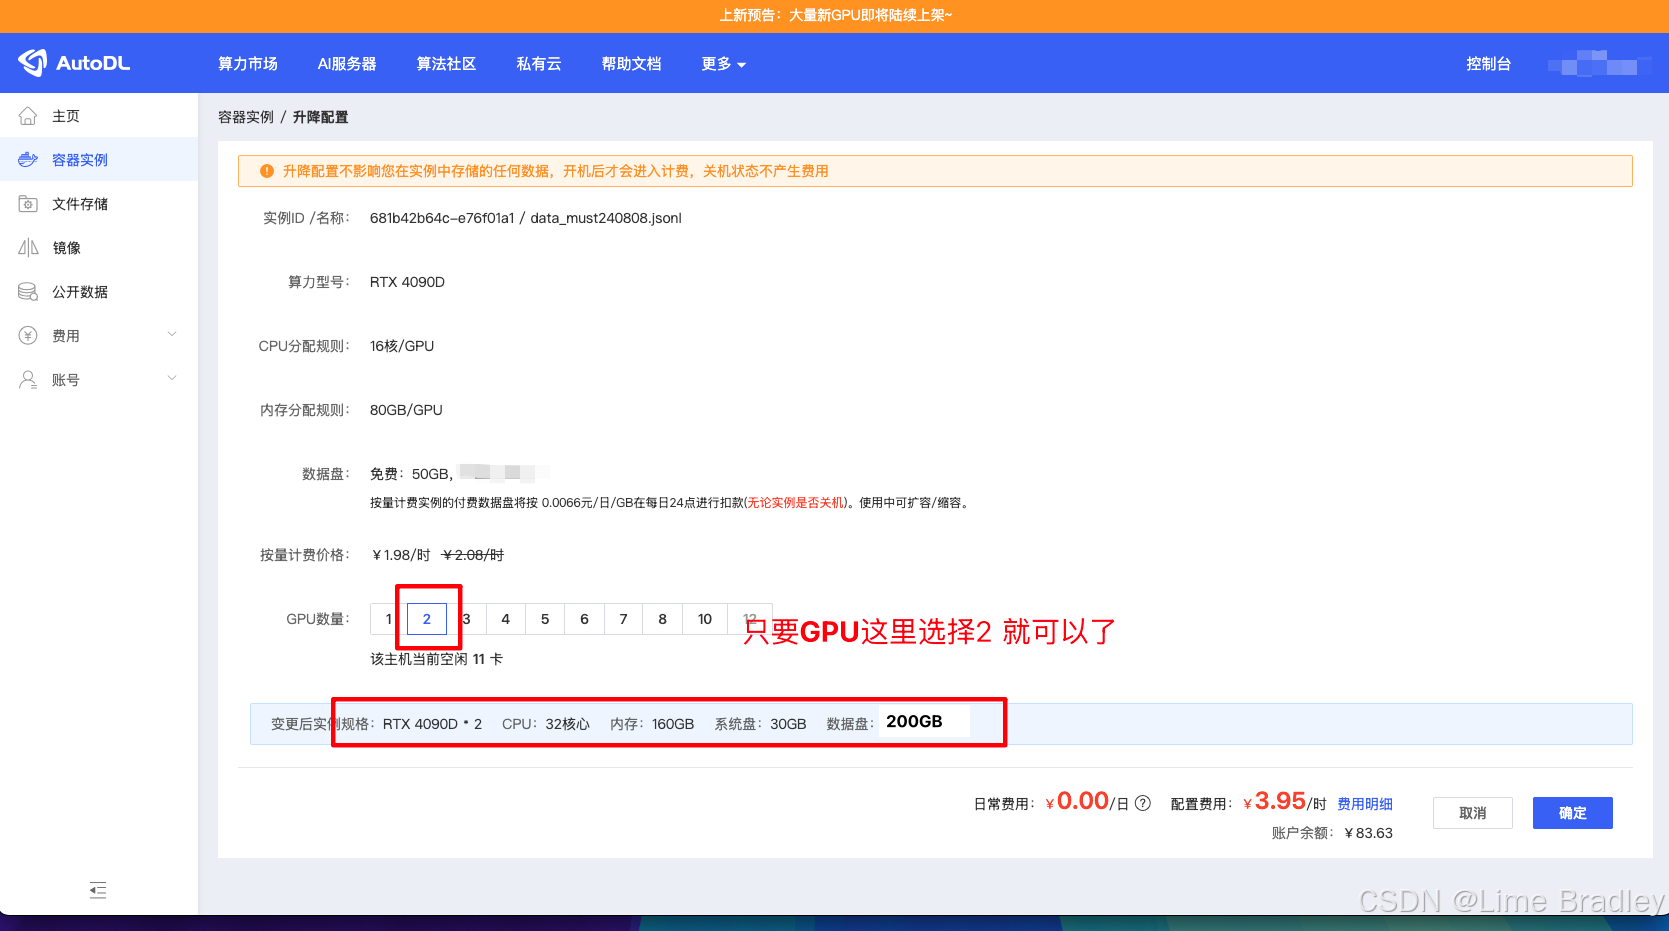Select GPU quantity 3
This screenshot has height=931, width=1669.
467,619
